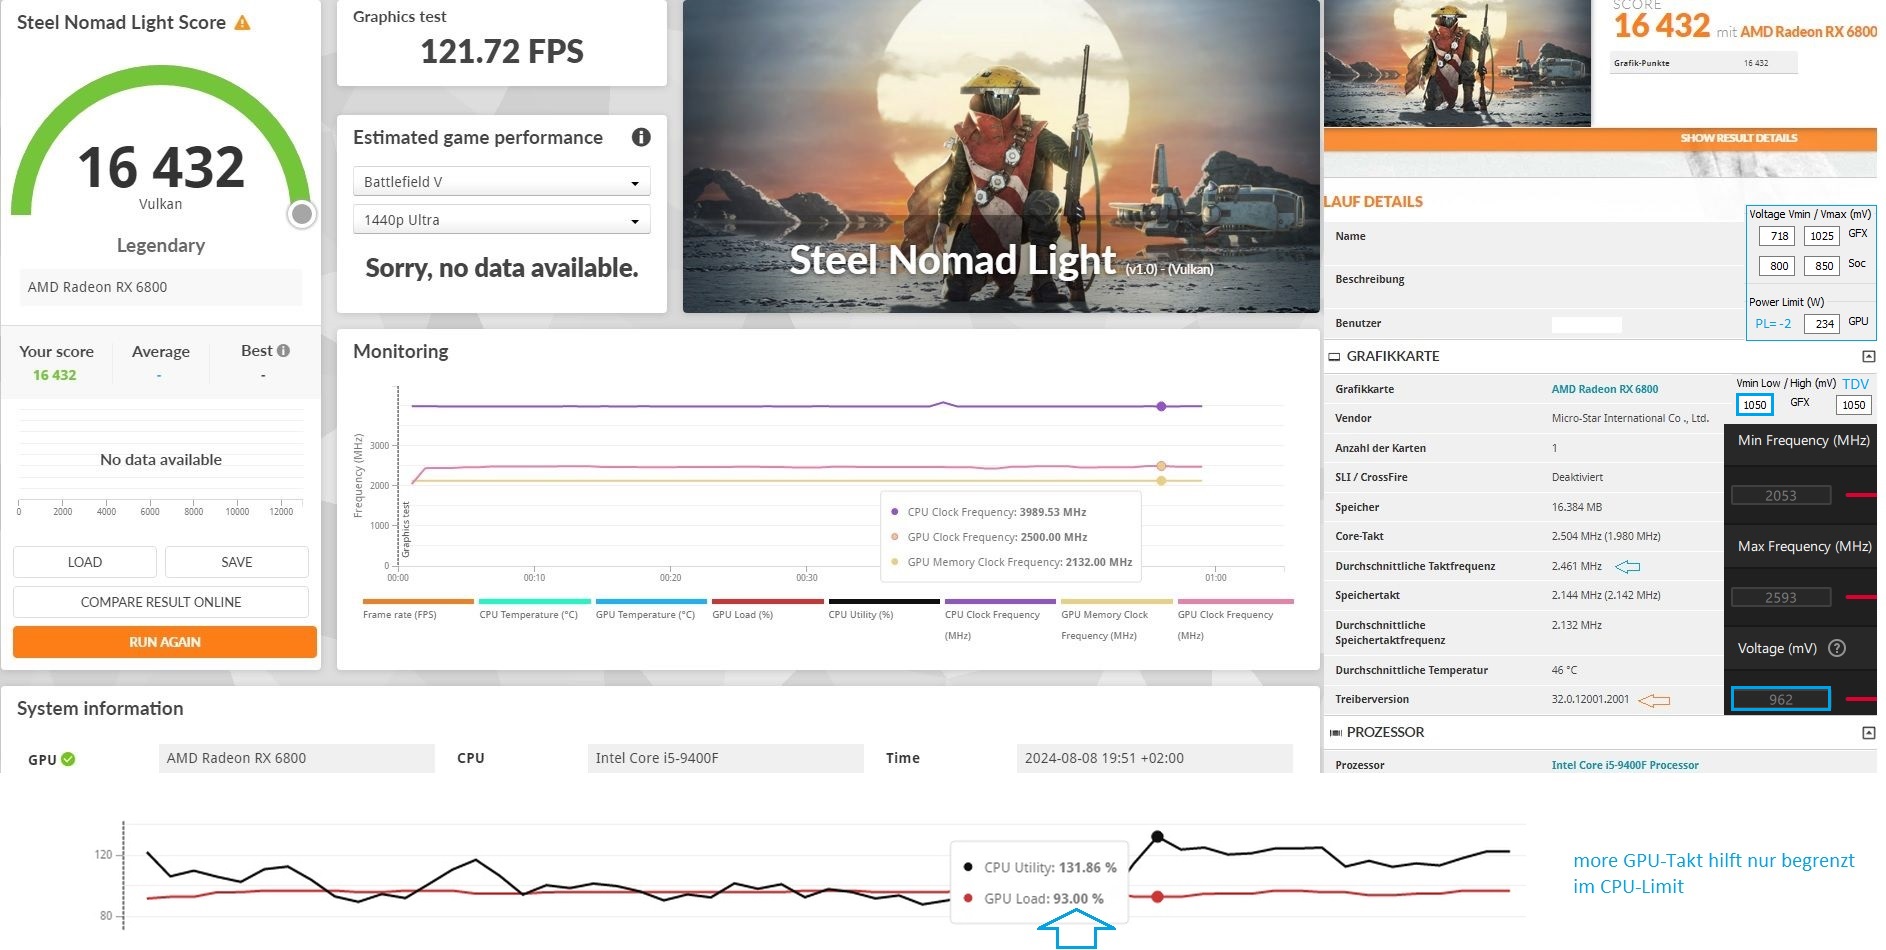Viewport: 1886px width, 950px height.
Task: Click the Power Limit field showing 234
Action: (1822, 324)
